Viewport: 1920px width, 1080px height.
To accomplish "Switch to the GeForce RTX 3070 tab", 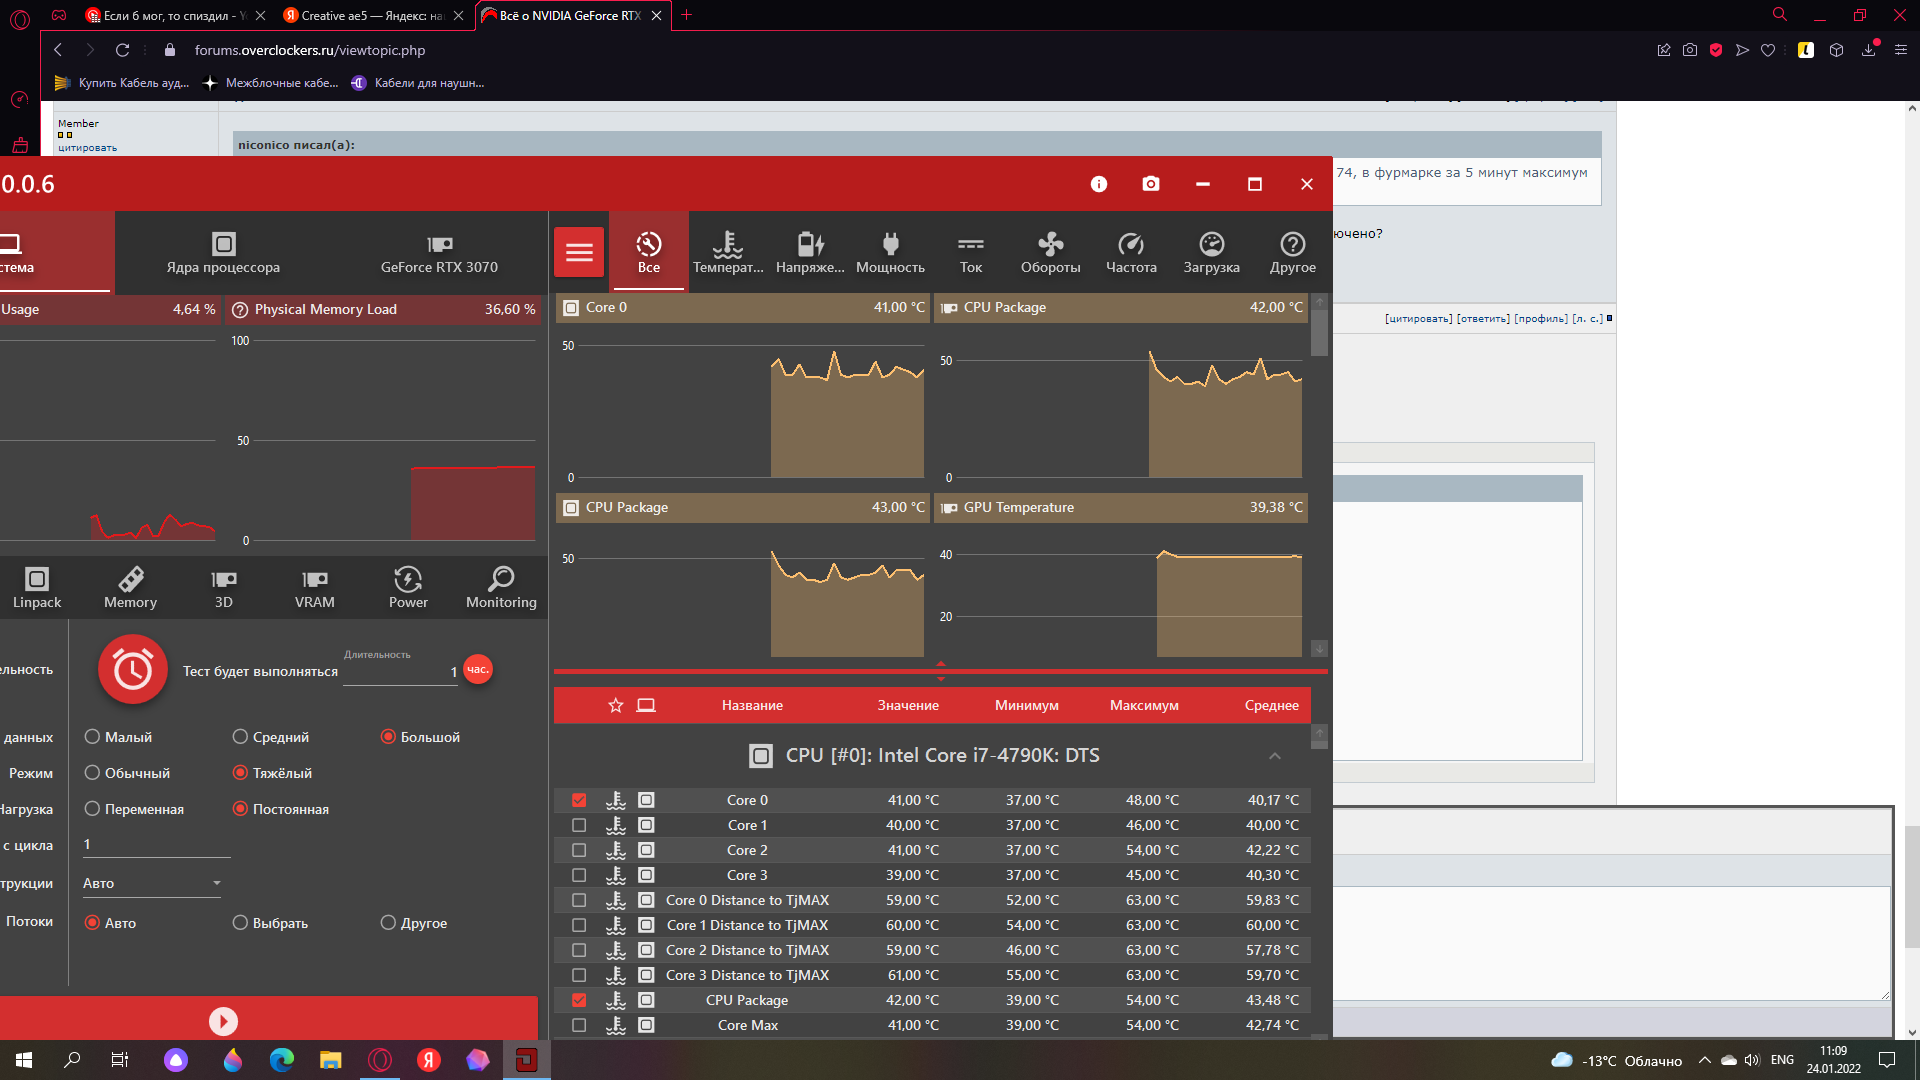I will [x=439, y=253].
